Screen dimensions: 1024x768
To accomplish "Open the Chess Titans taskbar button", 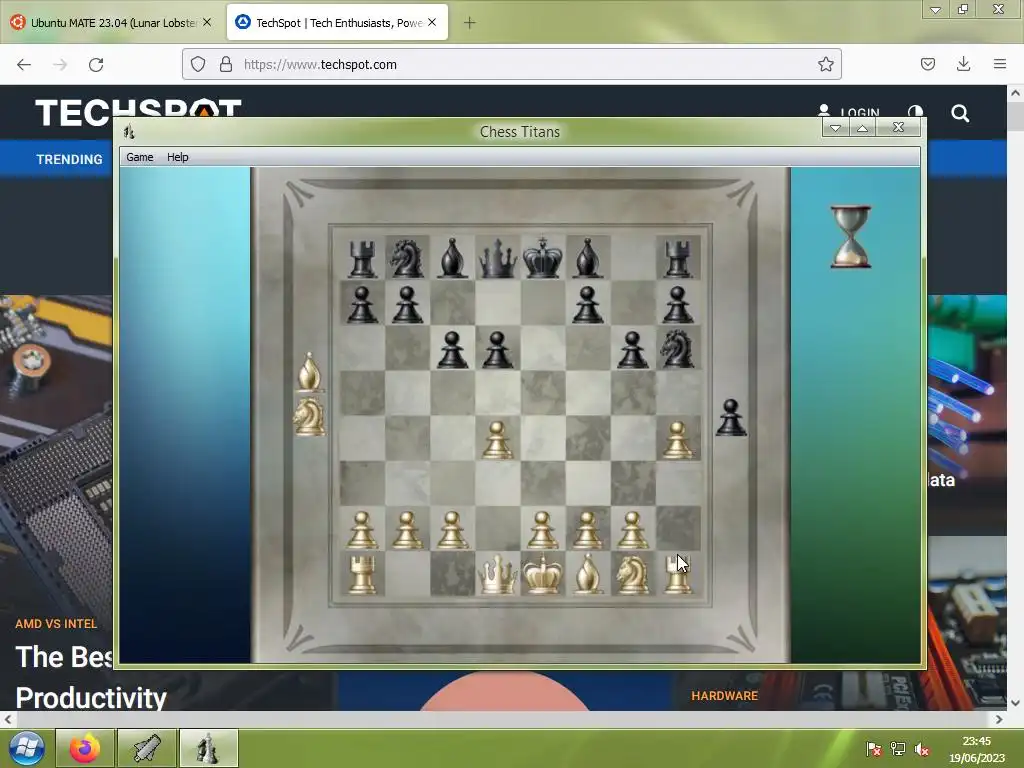I will tap(208, 748).
